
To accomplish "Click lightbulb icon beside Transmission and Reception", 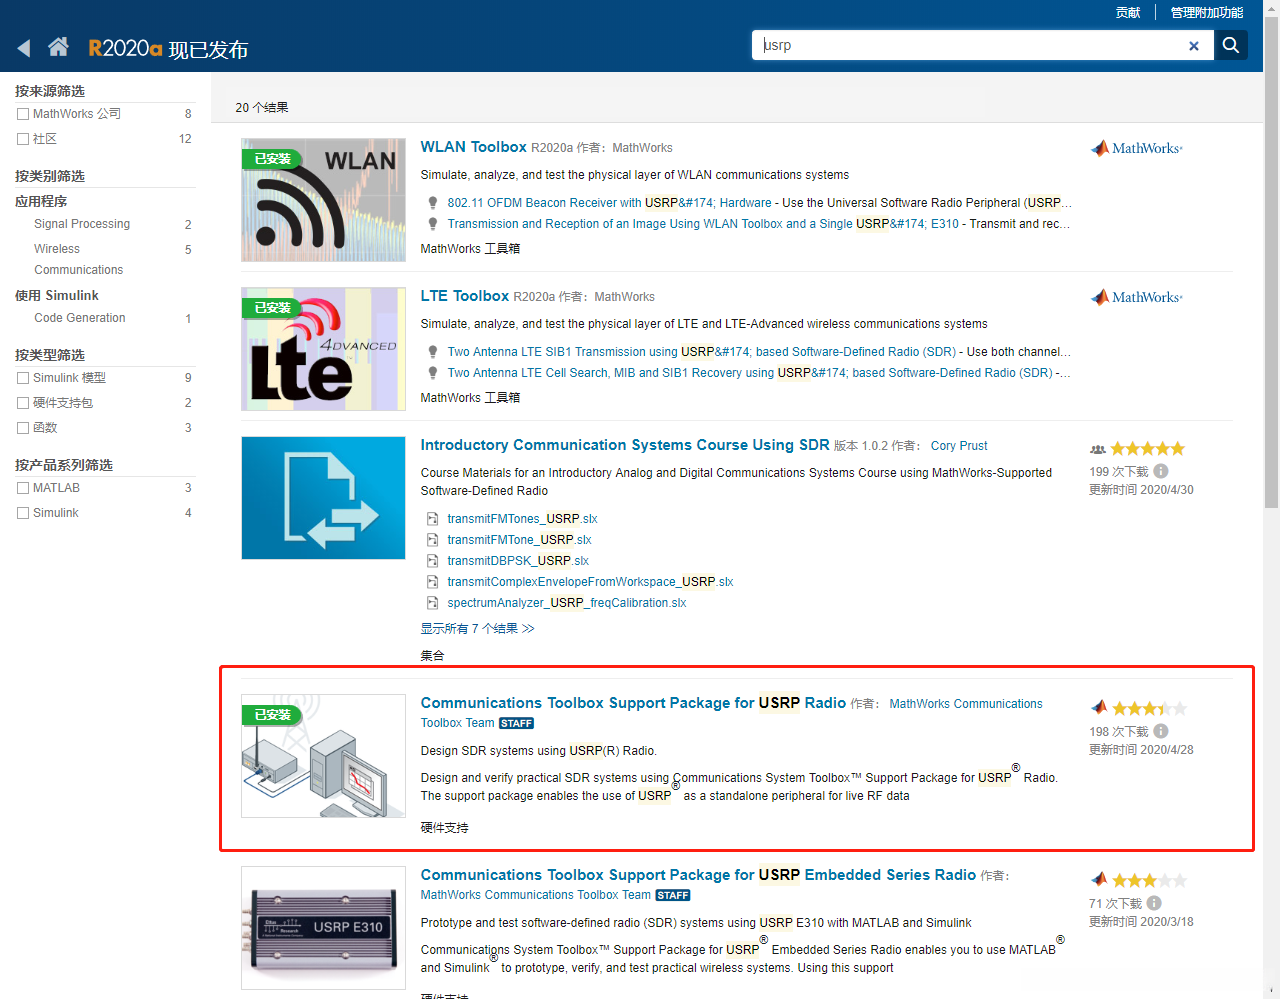I will coord(433,224).
